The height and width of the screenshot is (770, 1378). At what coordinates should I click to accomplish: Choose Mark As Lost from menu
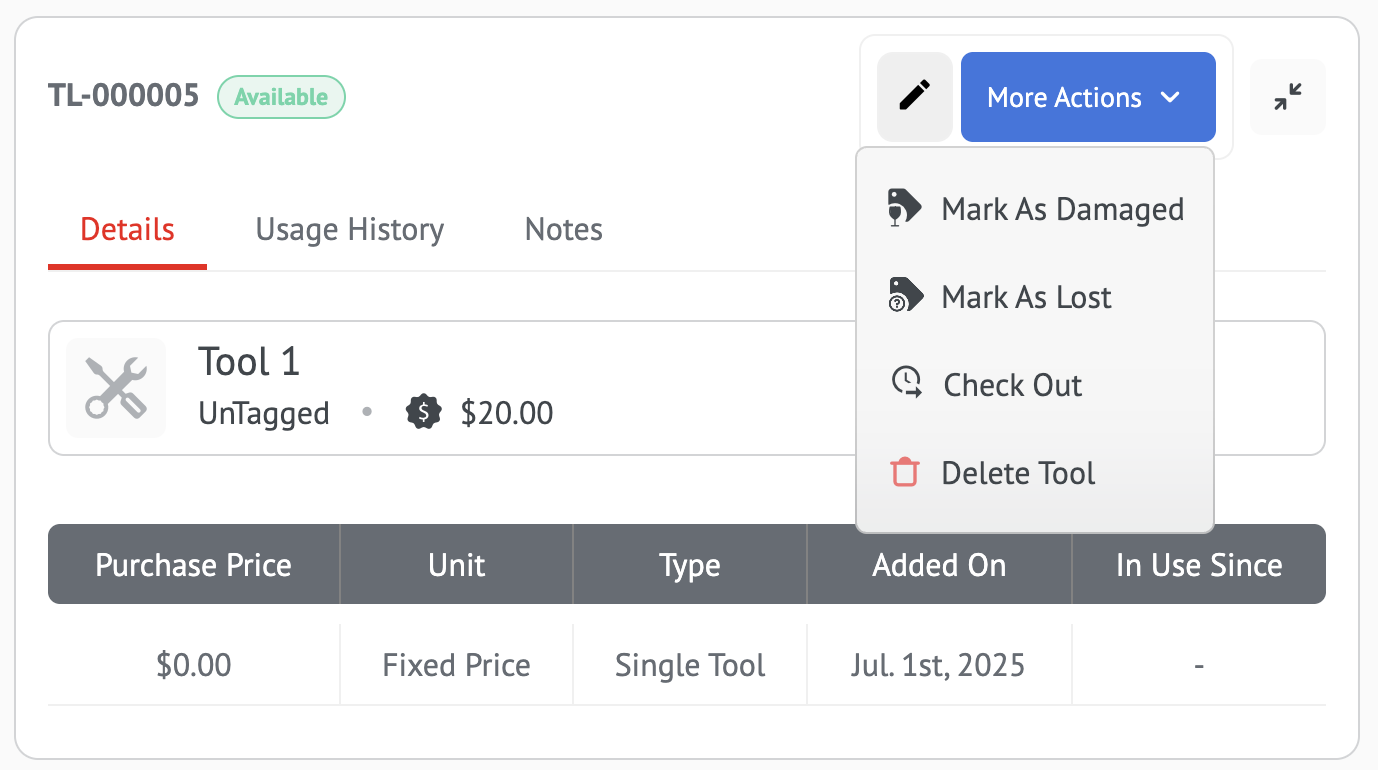click(1026, 297)
